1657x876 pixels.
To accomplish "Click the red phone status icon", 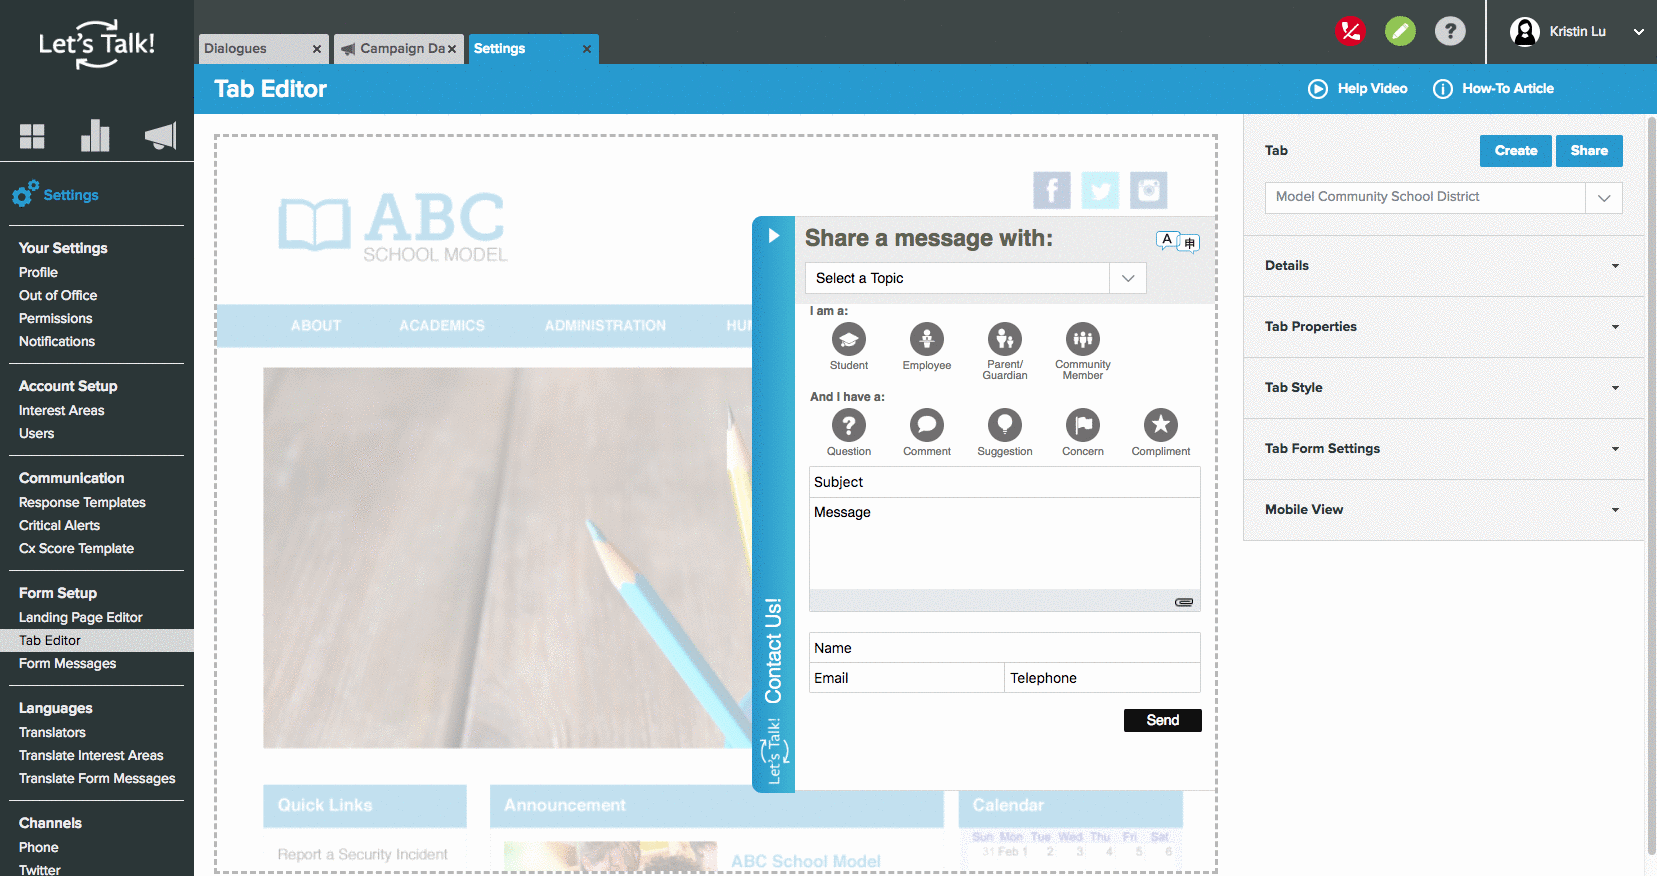I will pos(1350,32).
